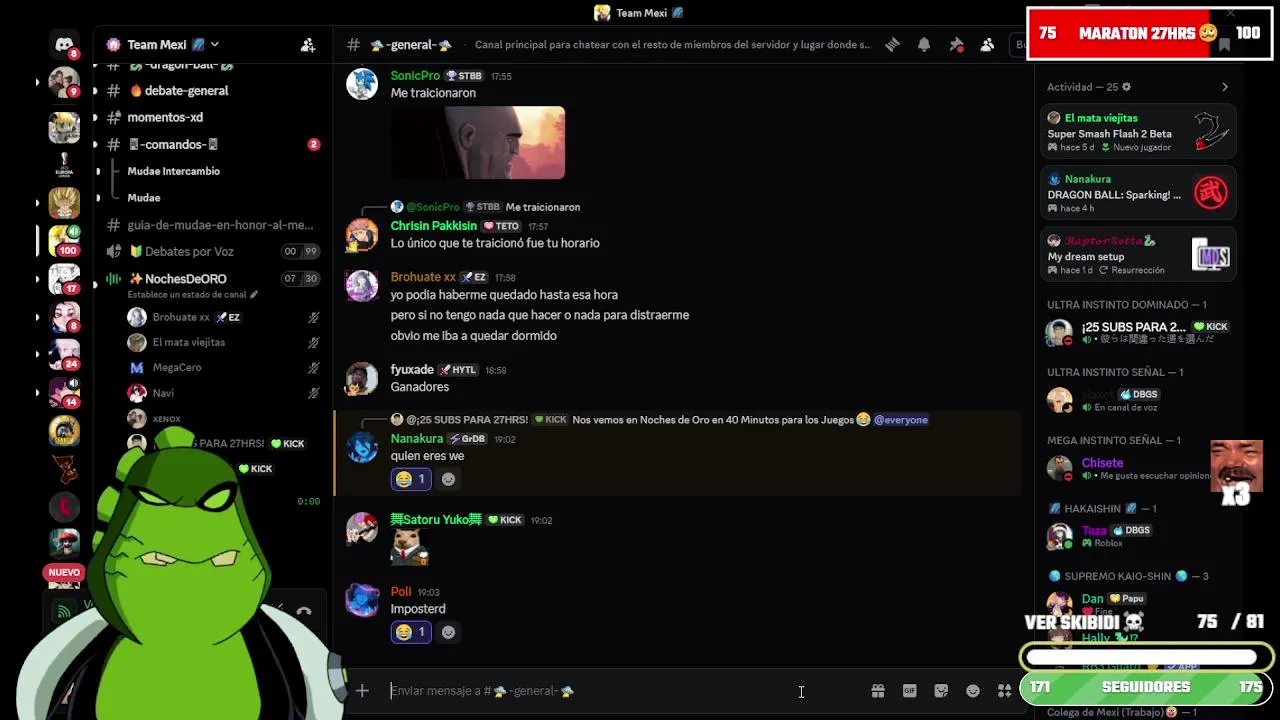Toggle the laughing reaction on Poll's Imposterd message
The image size is (1280, 720).
(x=411, y=632)
